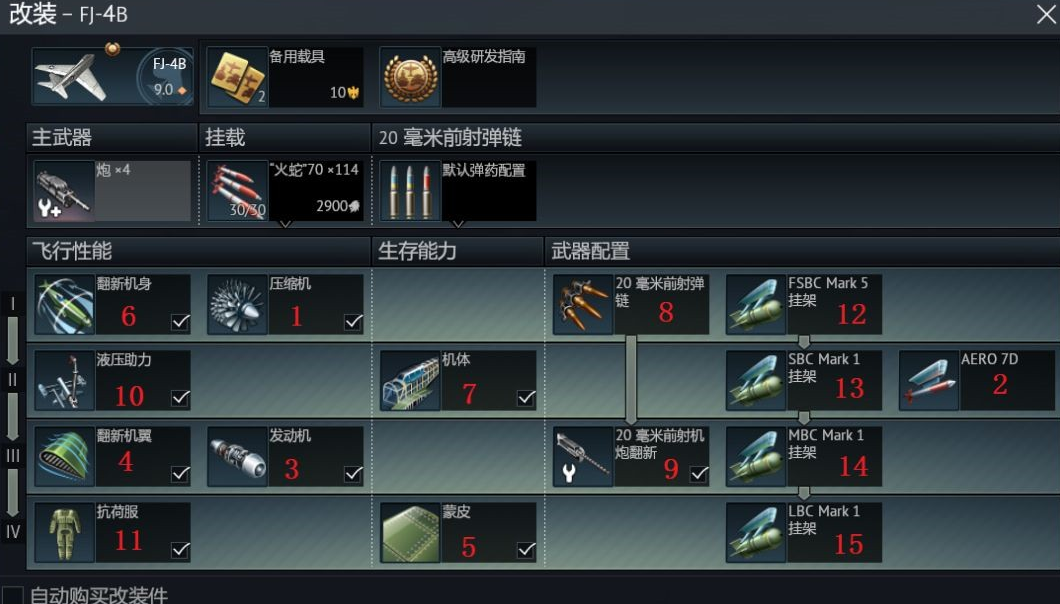Screen dimensions: 1060x604
Task: Open the 备用载具 backup vehicle item
Action: pos(285,76)
